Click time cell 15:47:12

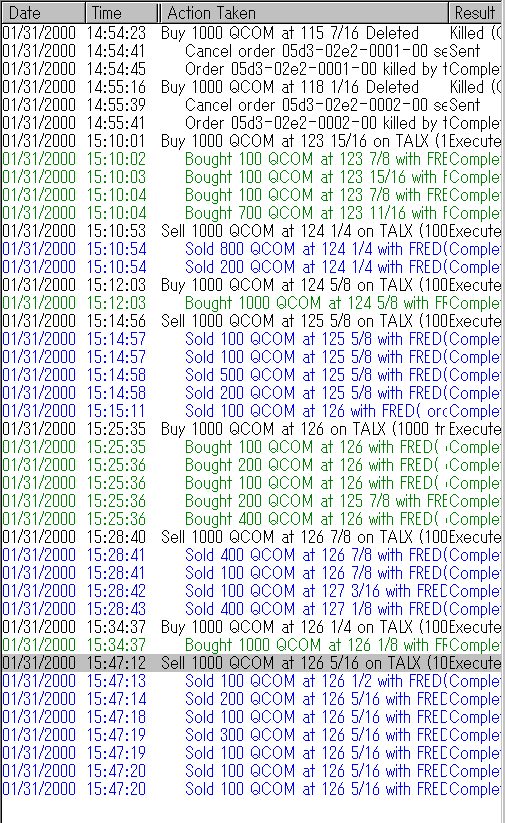116,663
